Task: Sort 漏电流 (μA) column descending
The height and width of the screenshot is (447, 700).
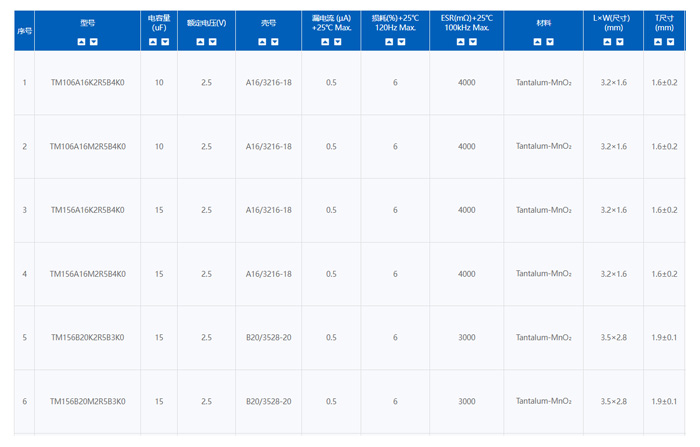Action: coord(337,42)
